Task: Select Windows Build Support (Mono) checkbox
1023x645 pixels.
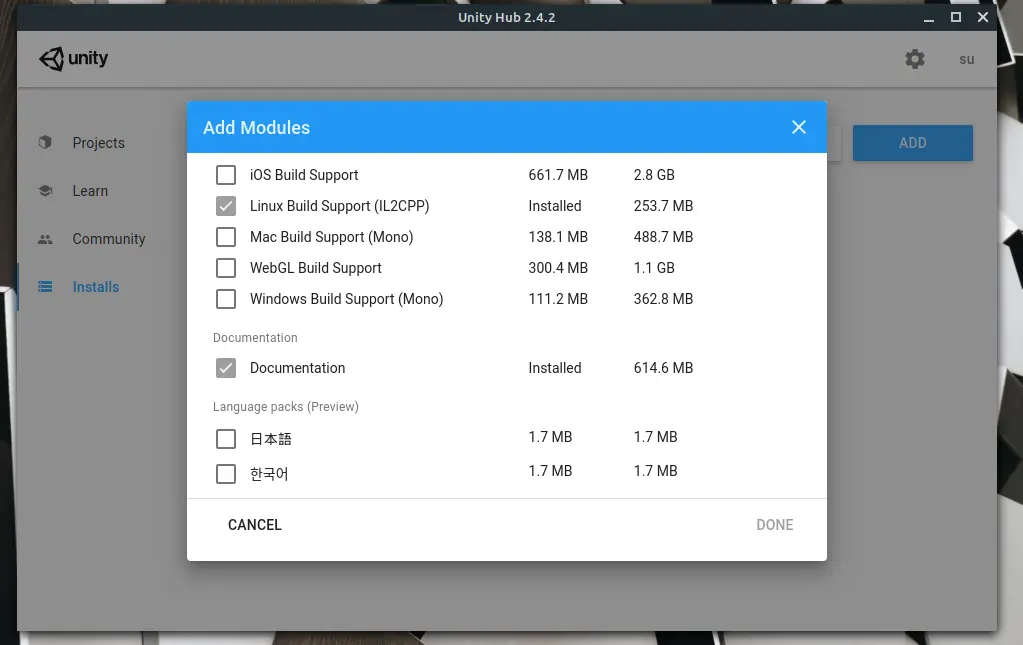Action: click(226, 299)
